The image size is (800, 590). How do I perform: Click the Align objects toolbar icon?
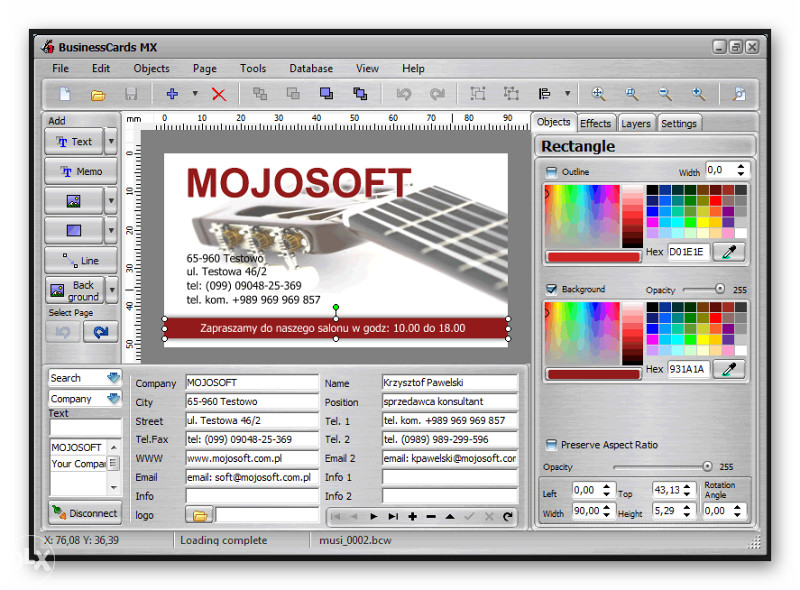(545, 94)
